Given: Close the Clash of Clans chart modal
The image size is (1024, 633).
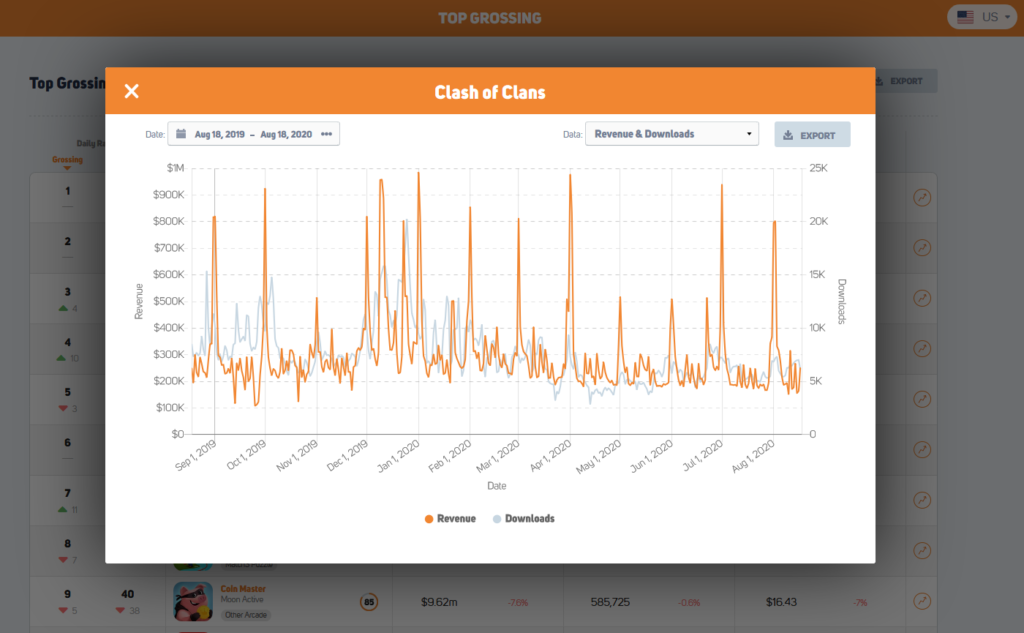Looking at the screenshot, I should (131, 91).
